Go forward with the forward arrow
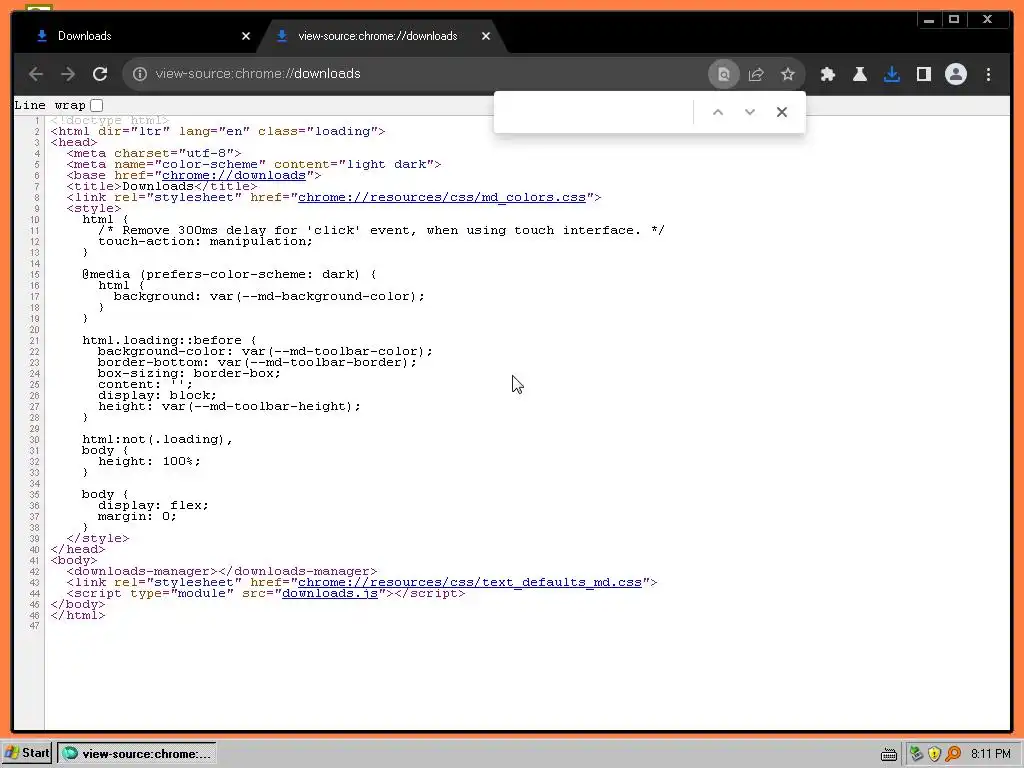Screen dimensions: 1024x768 click(x=68, y=74)
